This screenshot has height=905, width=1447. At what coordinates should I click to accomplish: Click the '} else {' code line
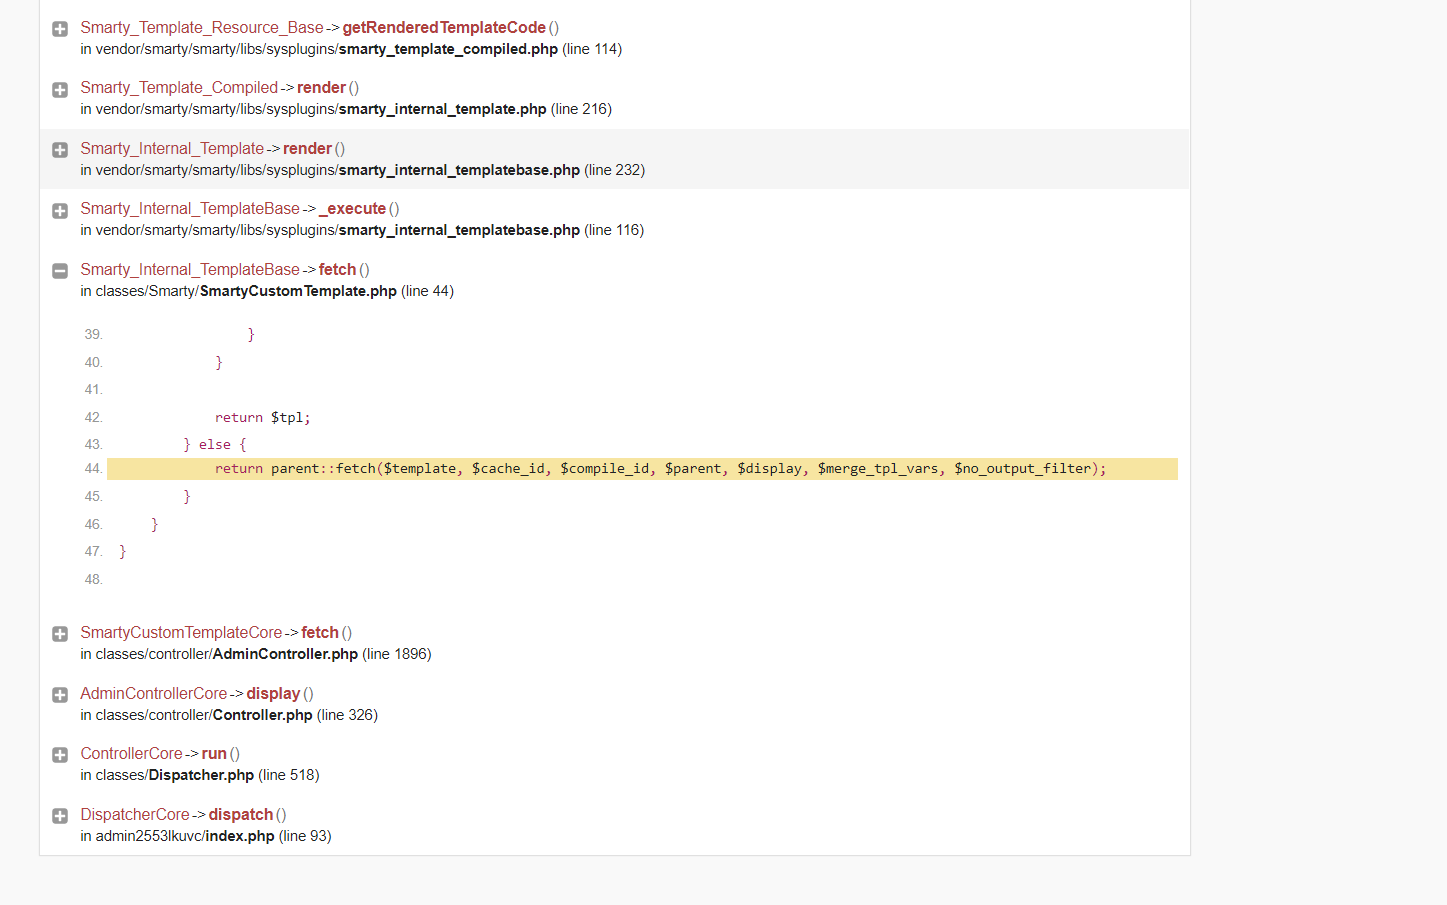pyautogui.click(x=215, y=445)
